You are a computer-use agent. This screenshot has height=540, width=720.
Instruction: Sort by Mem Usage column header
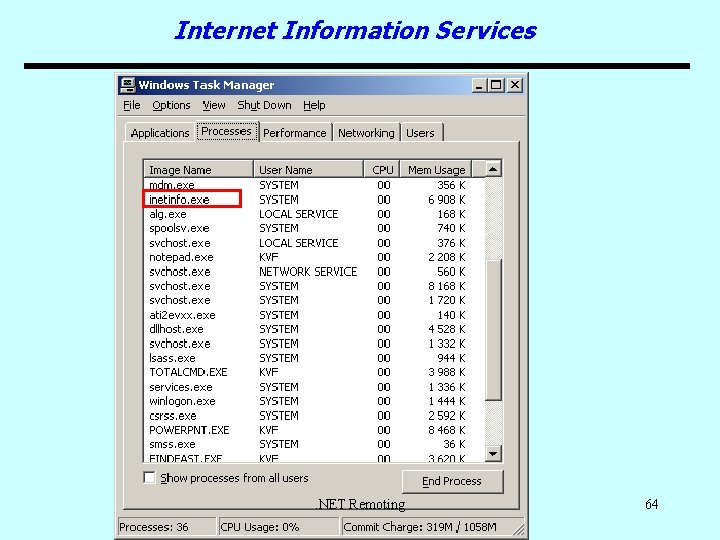(436, 170)
